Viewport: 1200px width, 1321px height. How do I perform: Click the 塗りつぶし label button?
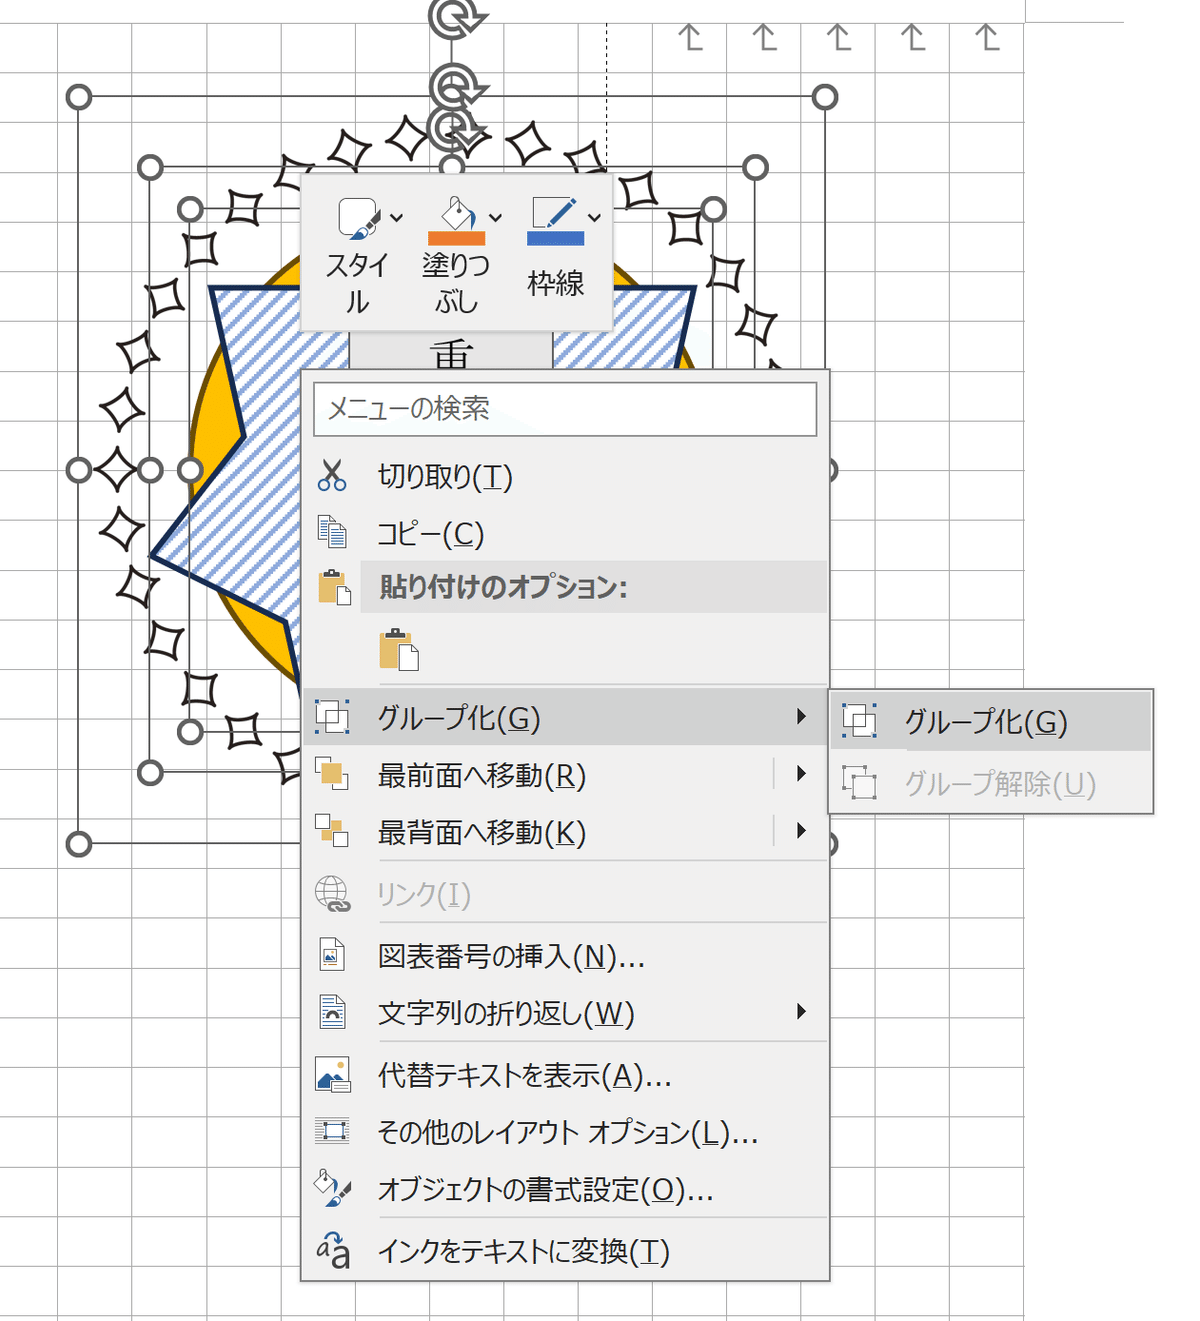[456, 283]
